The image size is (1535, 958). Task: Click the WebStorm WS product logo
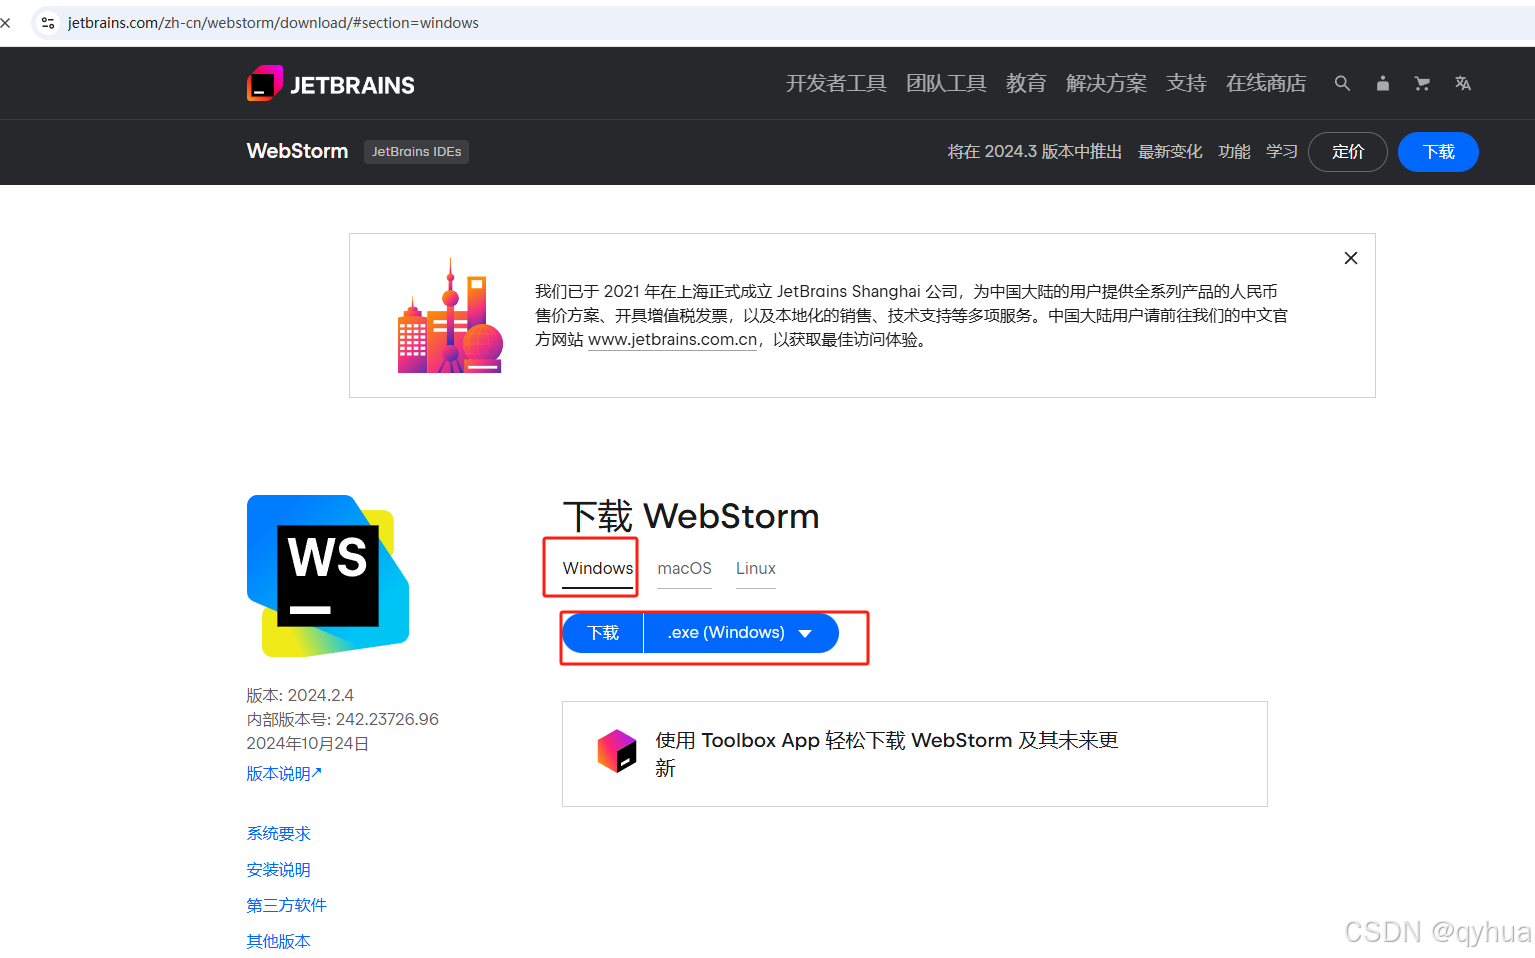[328, 576]
